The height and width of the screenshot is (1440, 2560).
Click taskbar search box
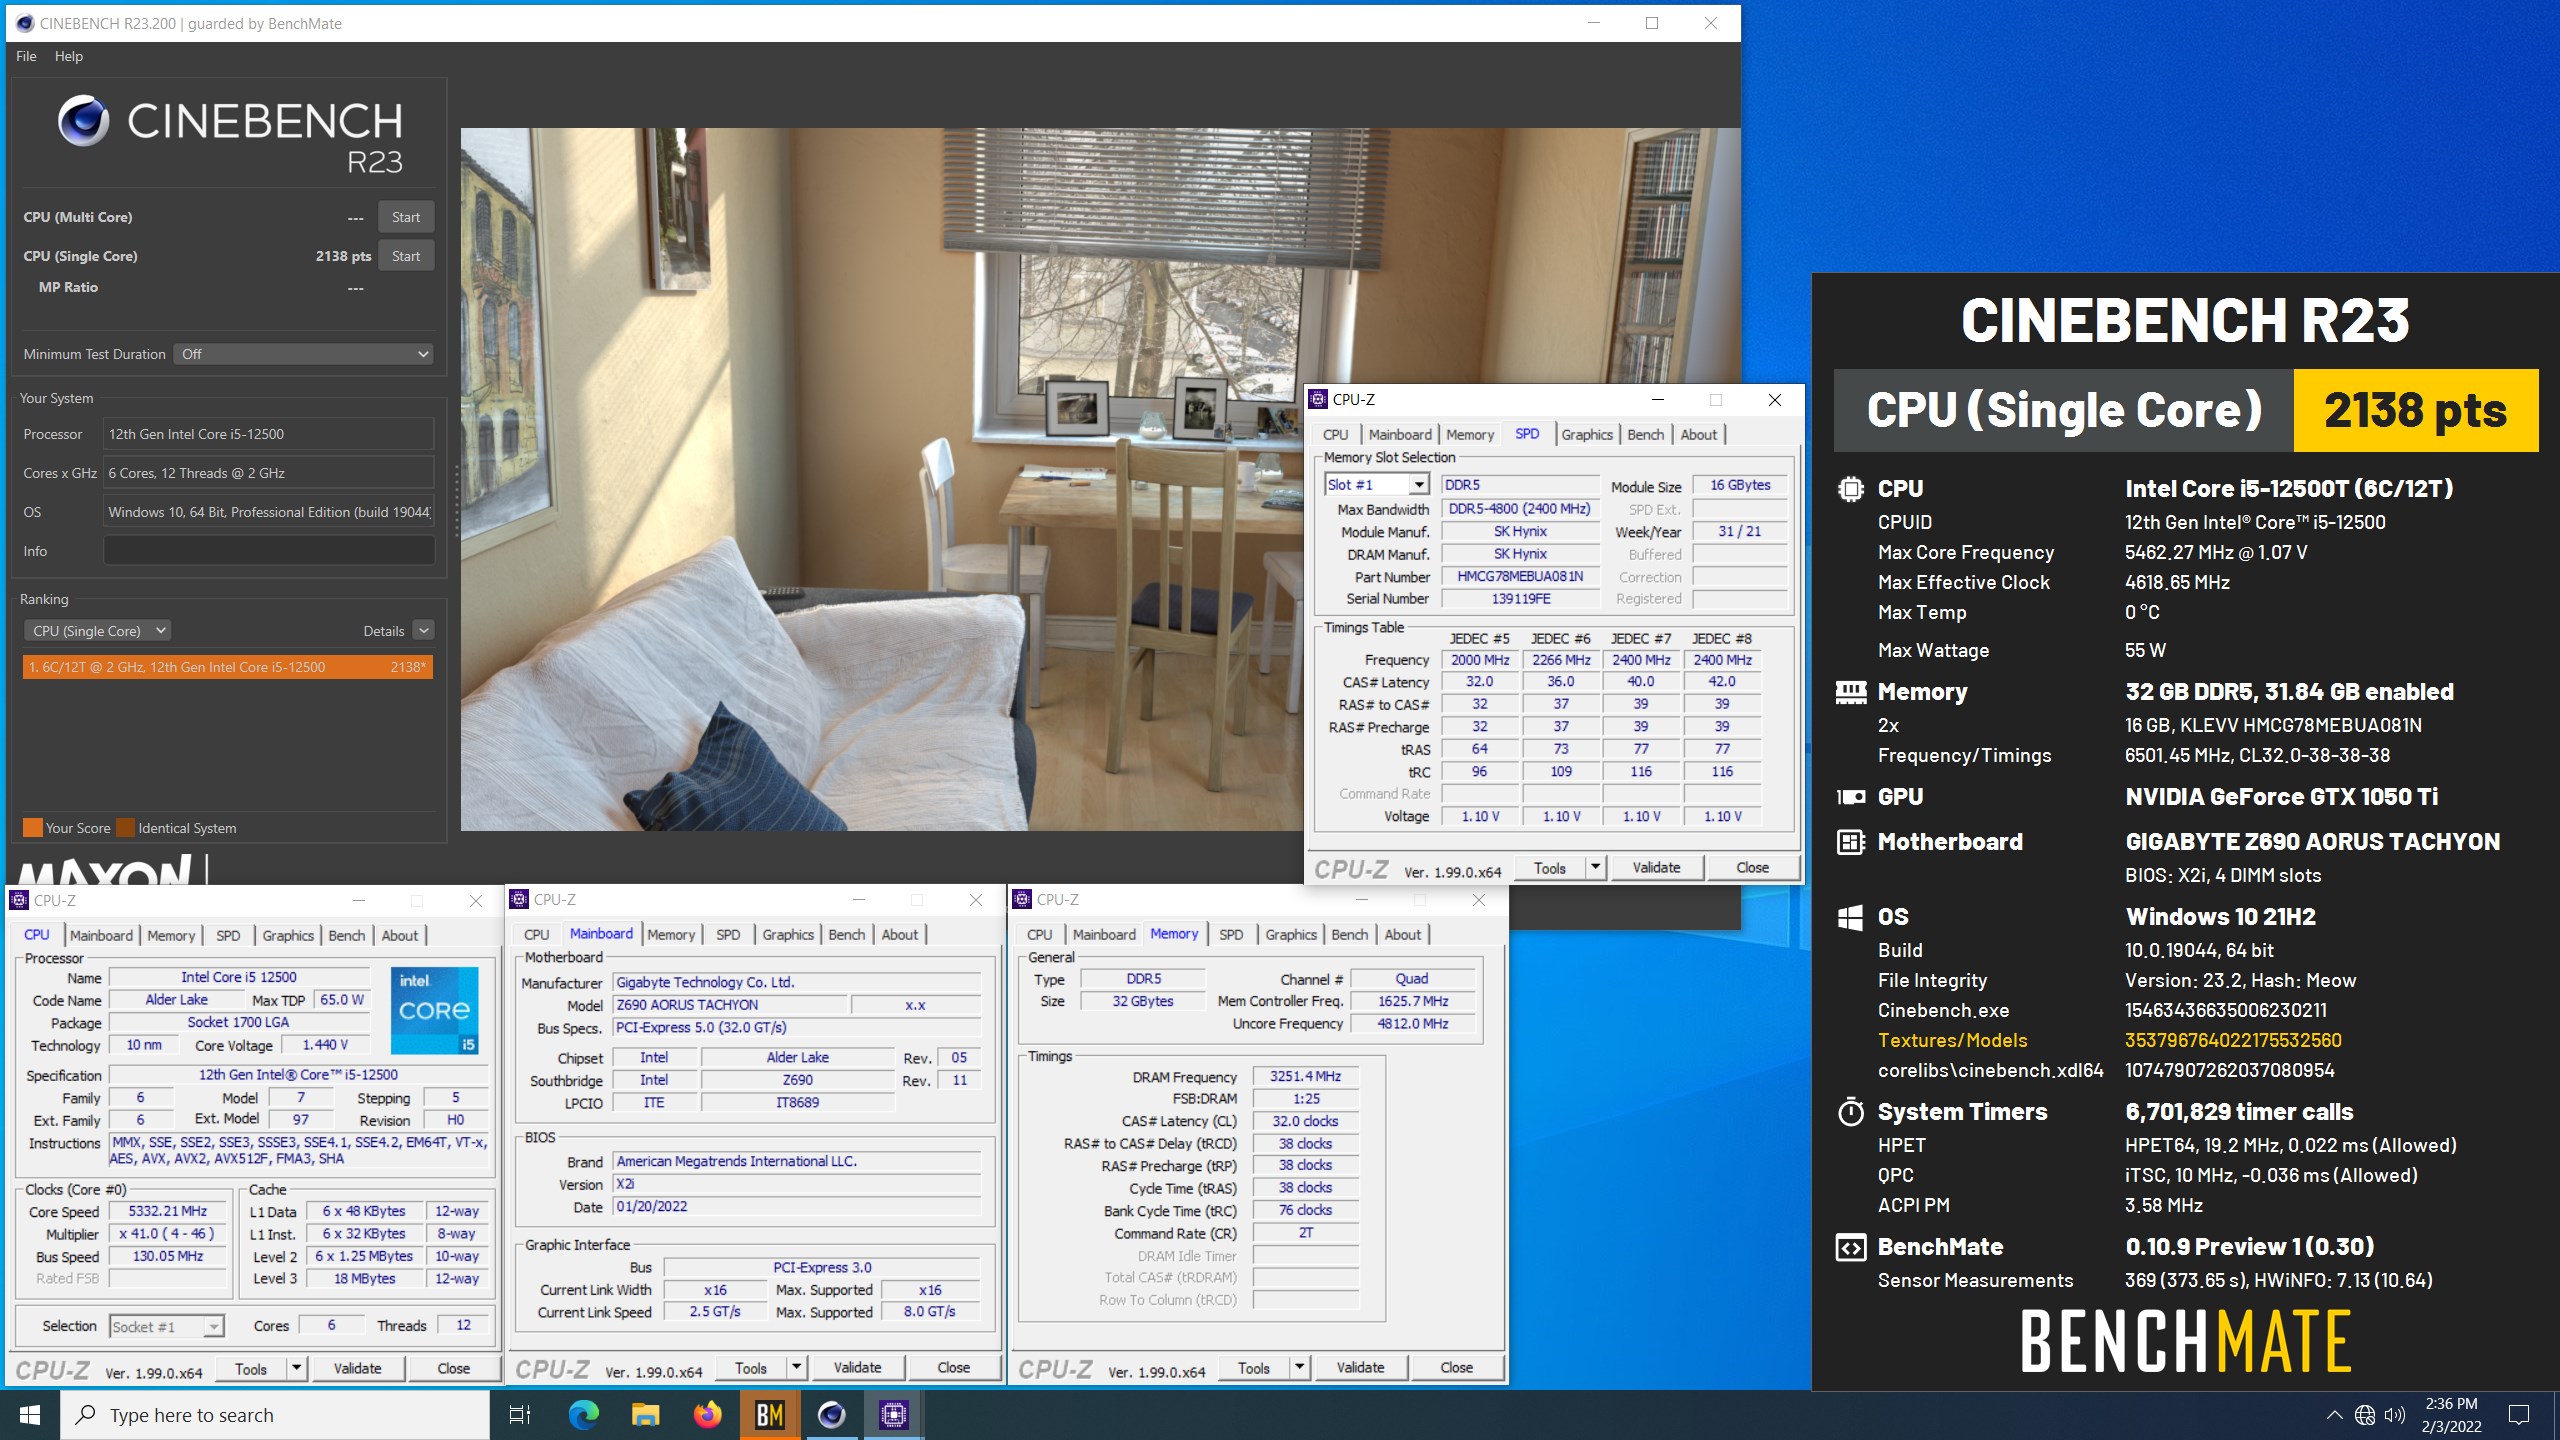click(x=275, y=1415)
